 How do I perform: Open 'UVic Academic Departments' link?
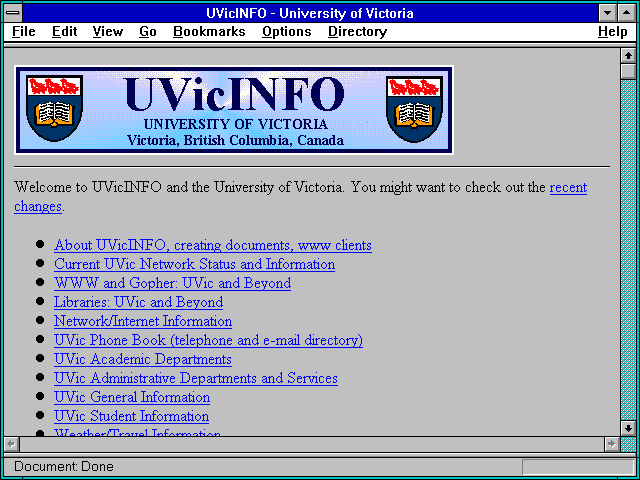coord(143,360)
